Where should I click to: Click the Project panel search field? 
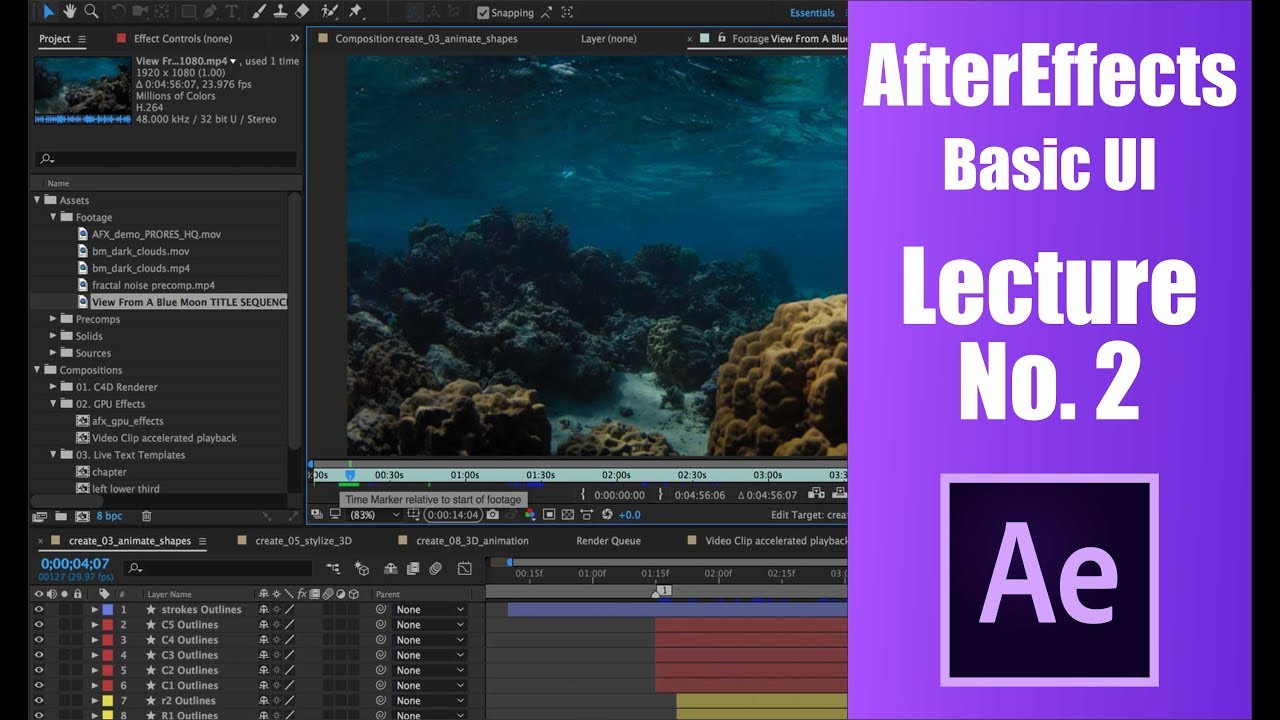pos(166,159)
